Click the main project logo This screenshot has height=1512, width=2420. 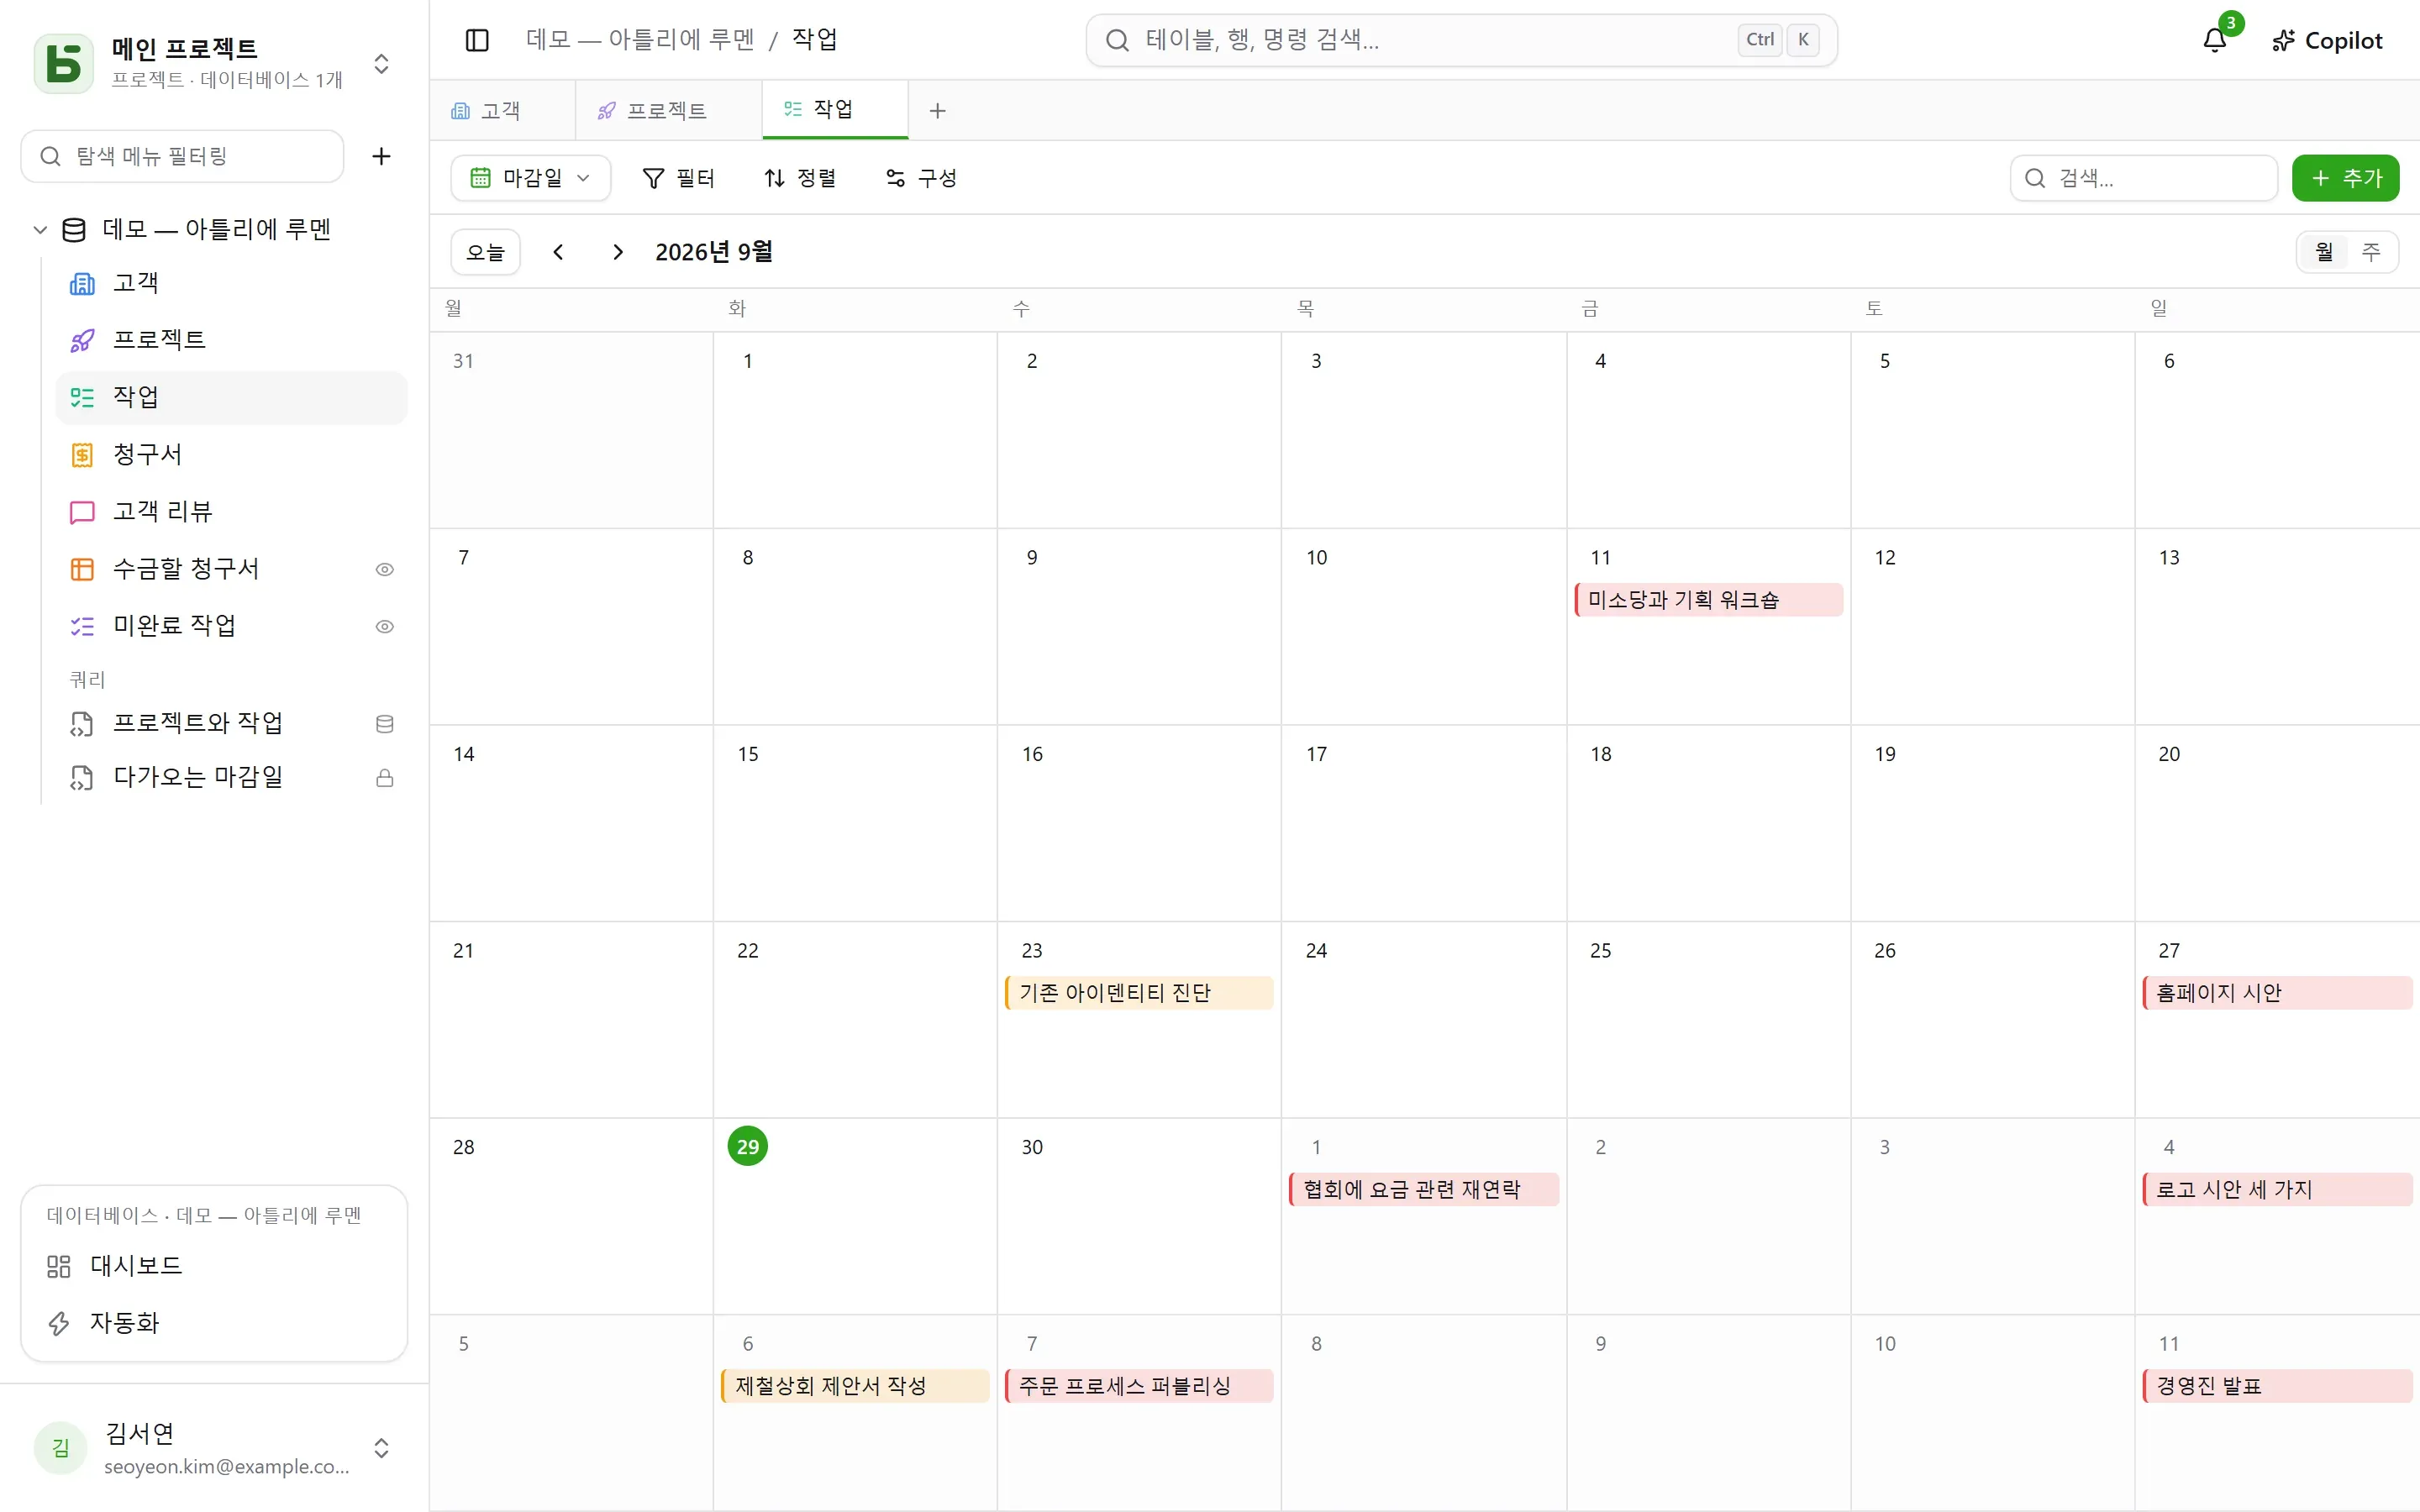tap(63, 64)
